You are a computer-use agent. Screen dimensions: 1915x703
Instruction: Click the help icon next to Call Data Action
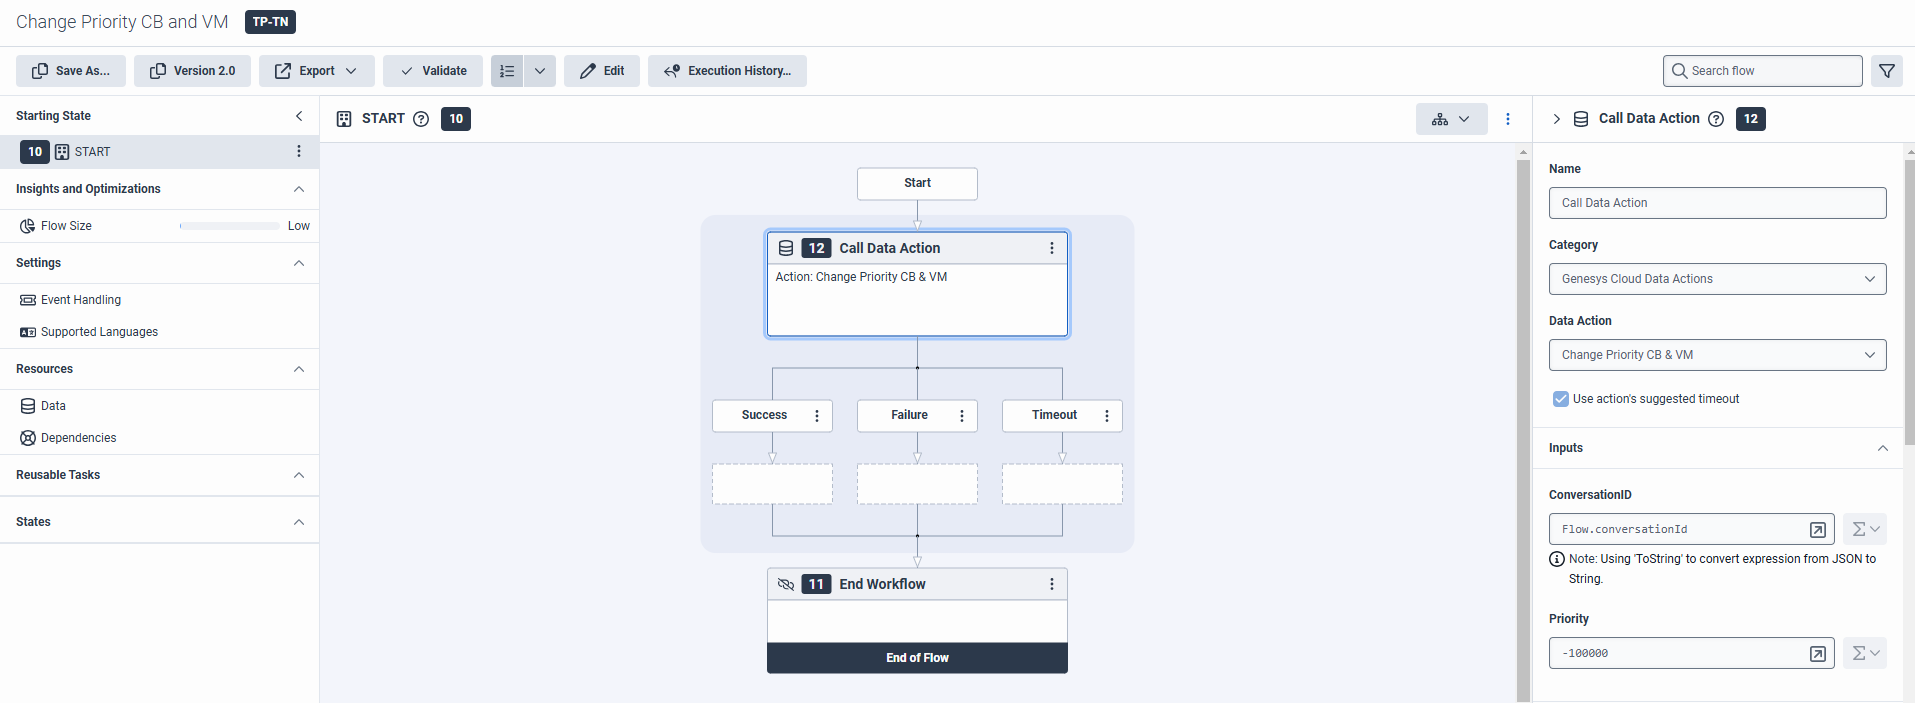[x=1716, y=119]
